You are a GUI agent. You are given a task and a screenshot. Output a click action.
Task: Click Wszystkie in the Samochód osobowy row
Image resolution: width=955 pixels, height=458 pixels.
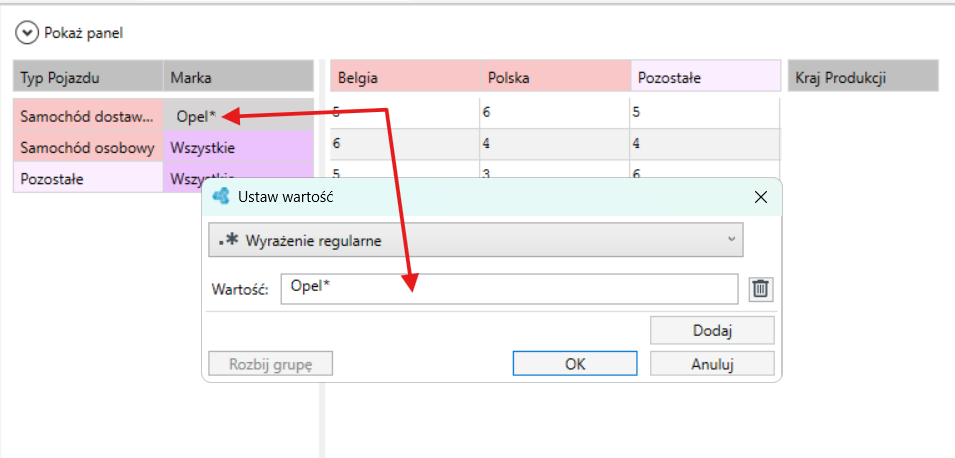click(238, 147)
